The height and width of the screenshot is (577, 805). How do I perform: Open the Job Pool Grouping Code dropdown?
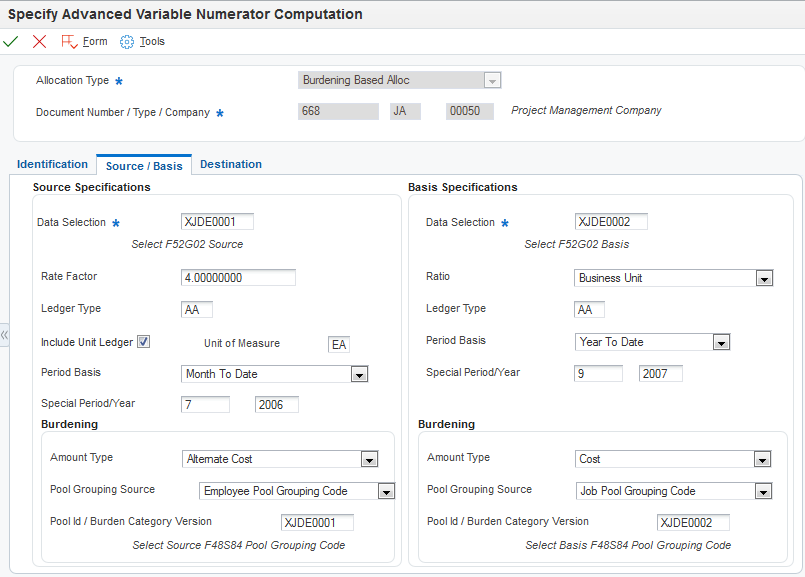point(764,491)
